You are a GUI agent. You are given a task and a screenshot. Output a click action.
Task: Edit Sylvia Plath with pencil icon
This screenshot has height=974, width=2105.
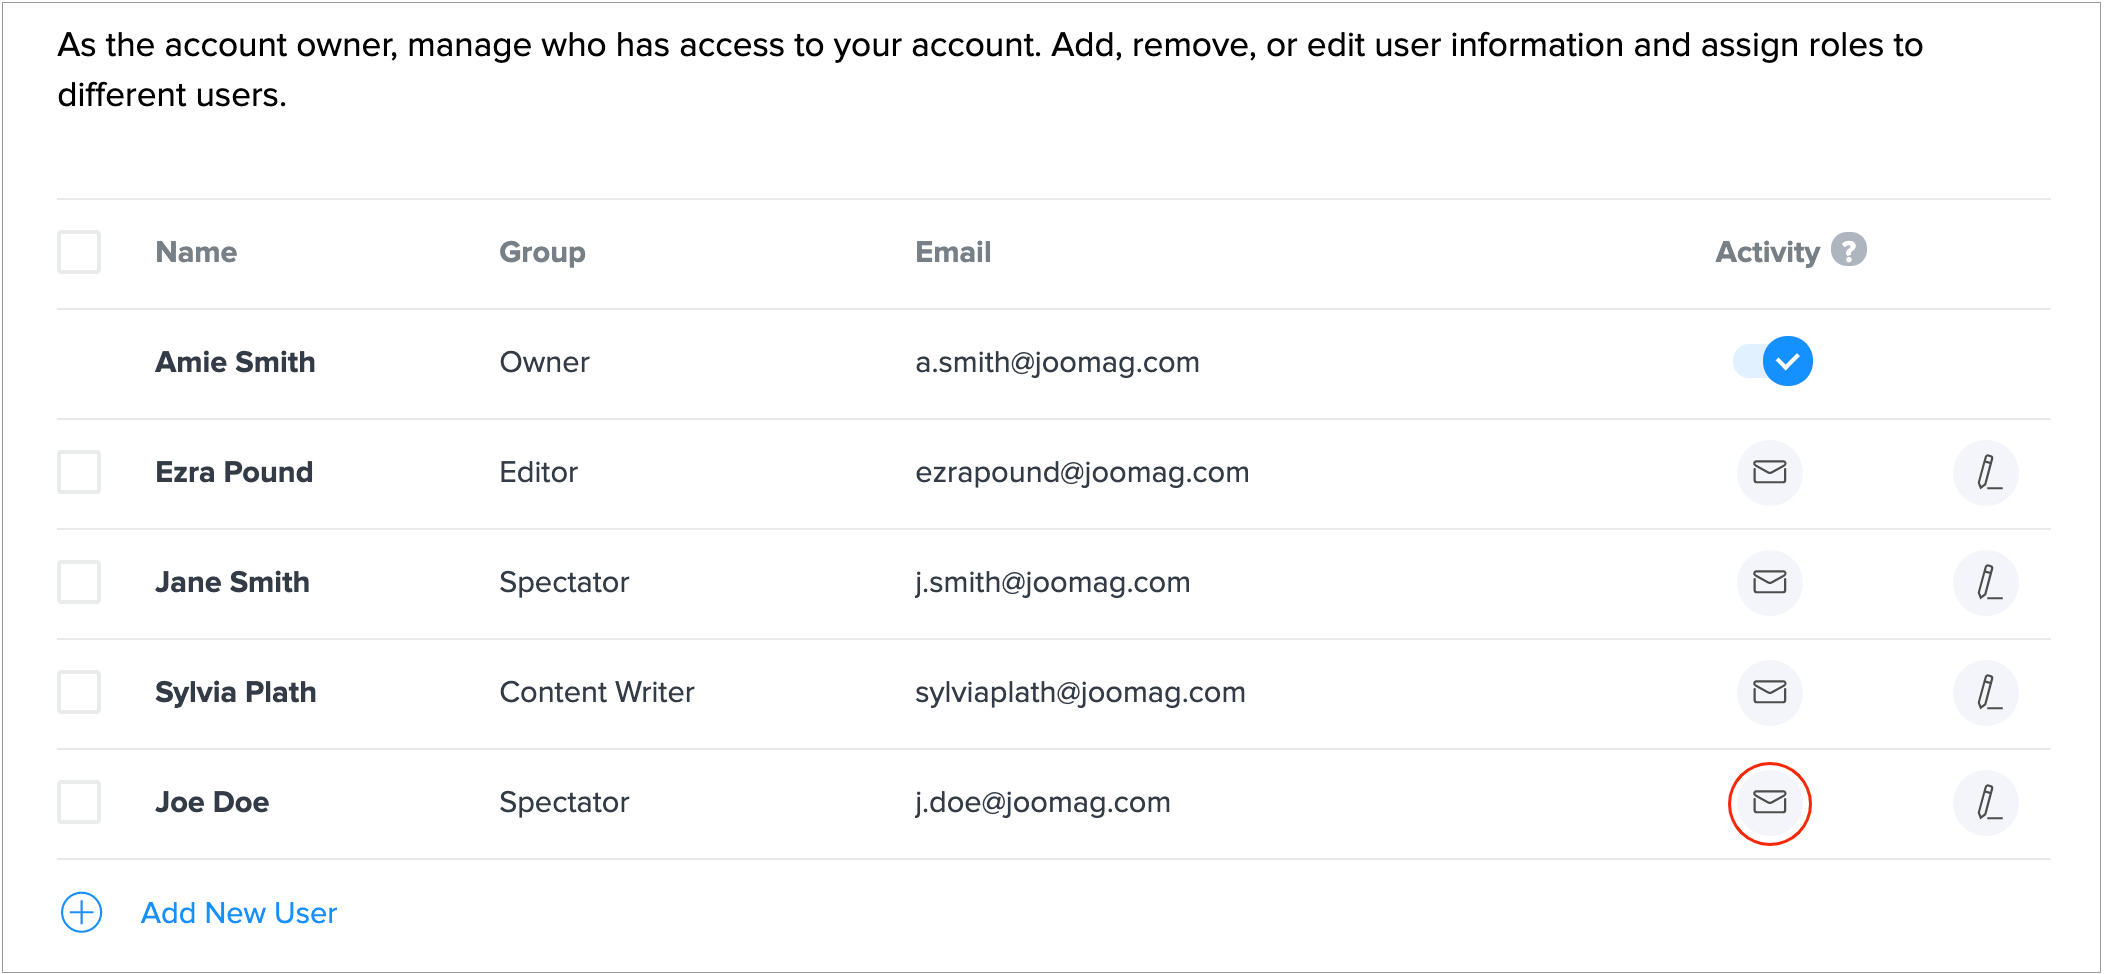1985,692
